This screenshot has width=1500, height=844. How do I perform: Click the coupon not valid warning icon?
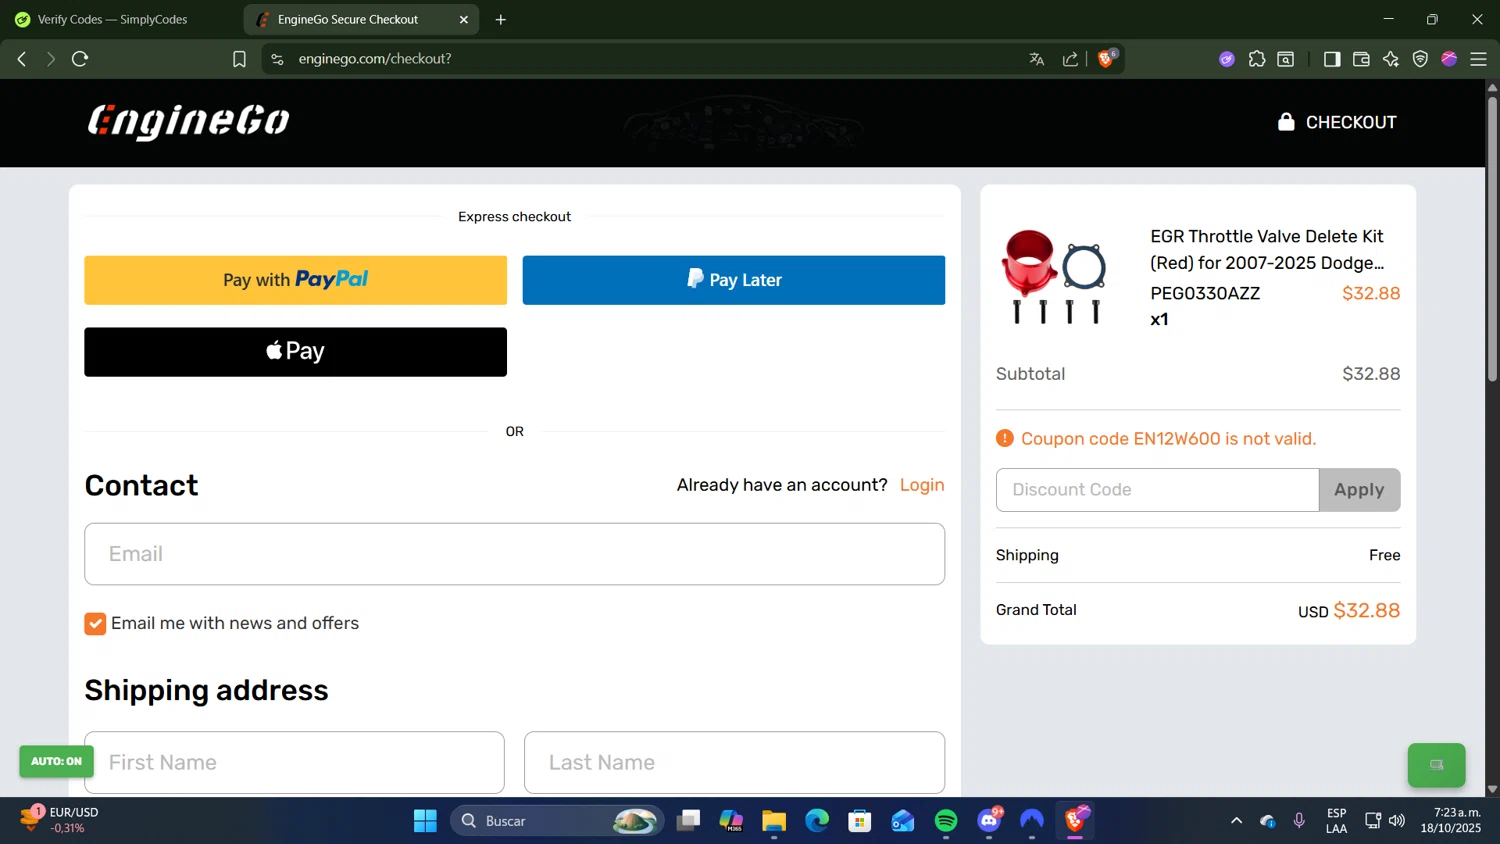click(x=1005, y=438)
